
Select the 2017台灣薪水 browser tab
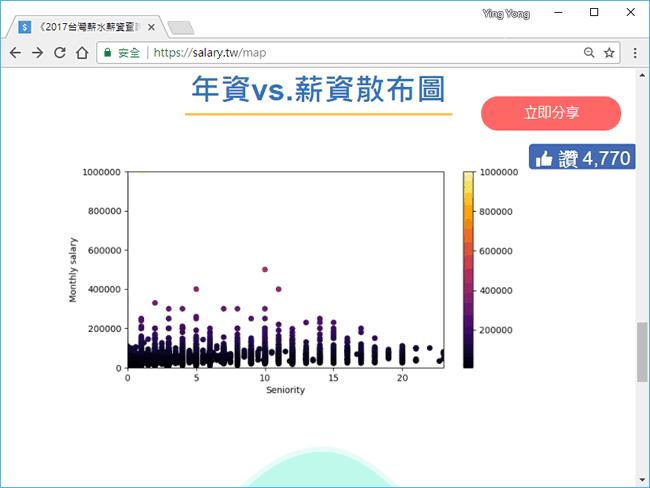coord(87,27)
